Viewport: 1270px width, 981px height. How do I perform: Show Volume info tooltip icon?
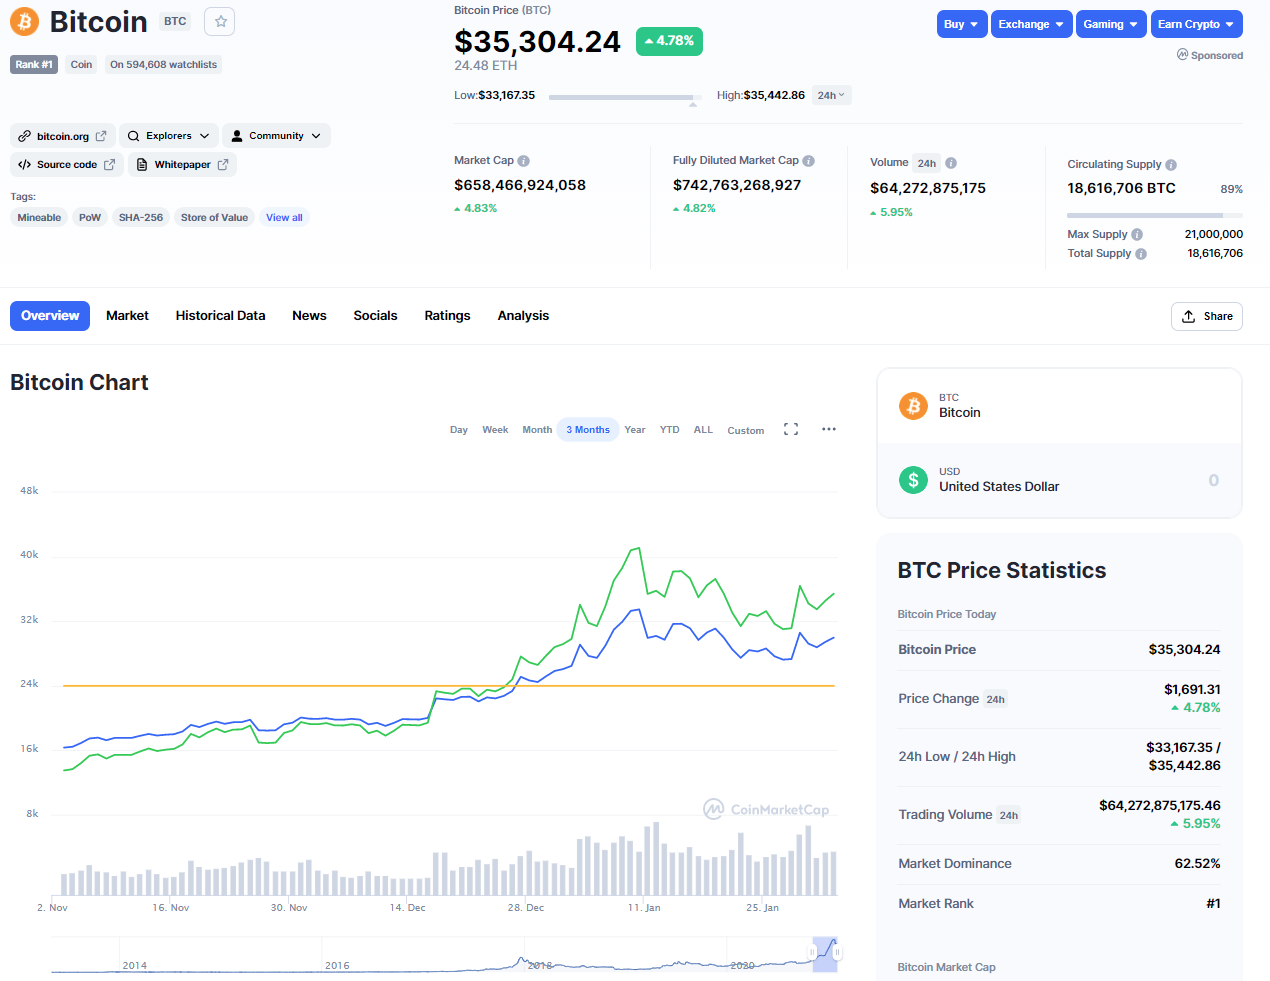pyautogui.click(x=951, y=163)
